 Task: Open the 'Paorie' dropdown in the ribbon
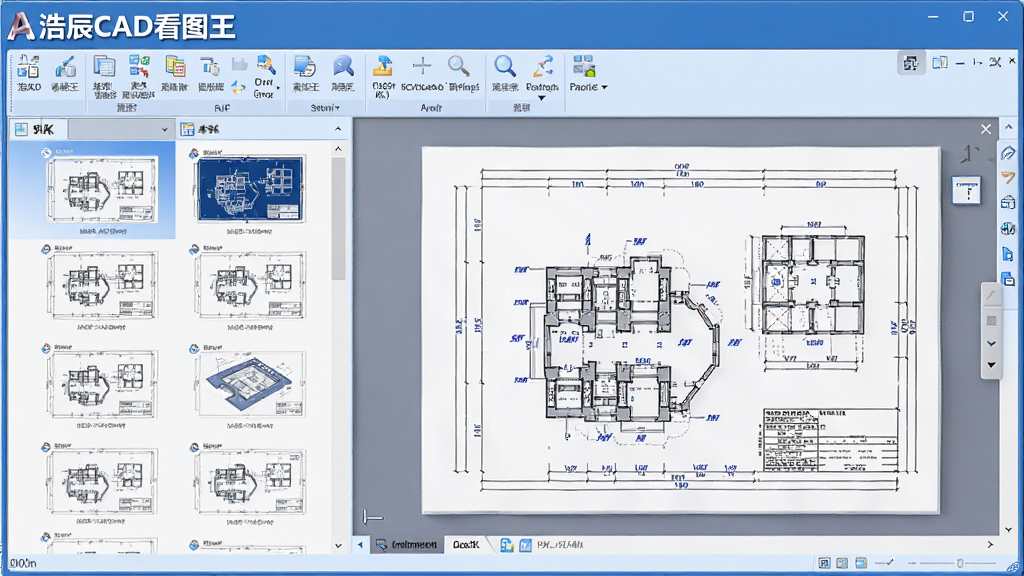pos(588,73)
